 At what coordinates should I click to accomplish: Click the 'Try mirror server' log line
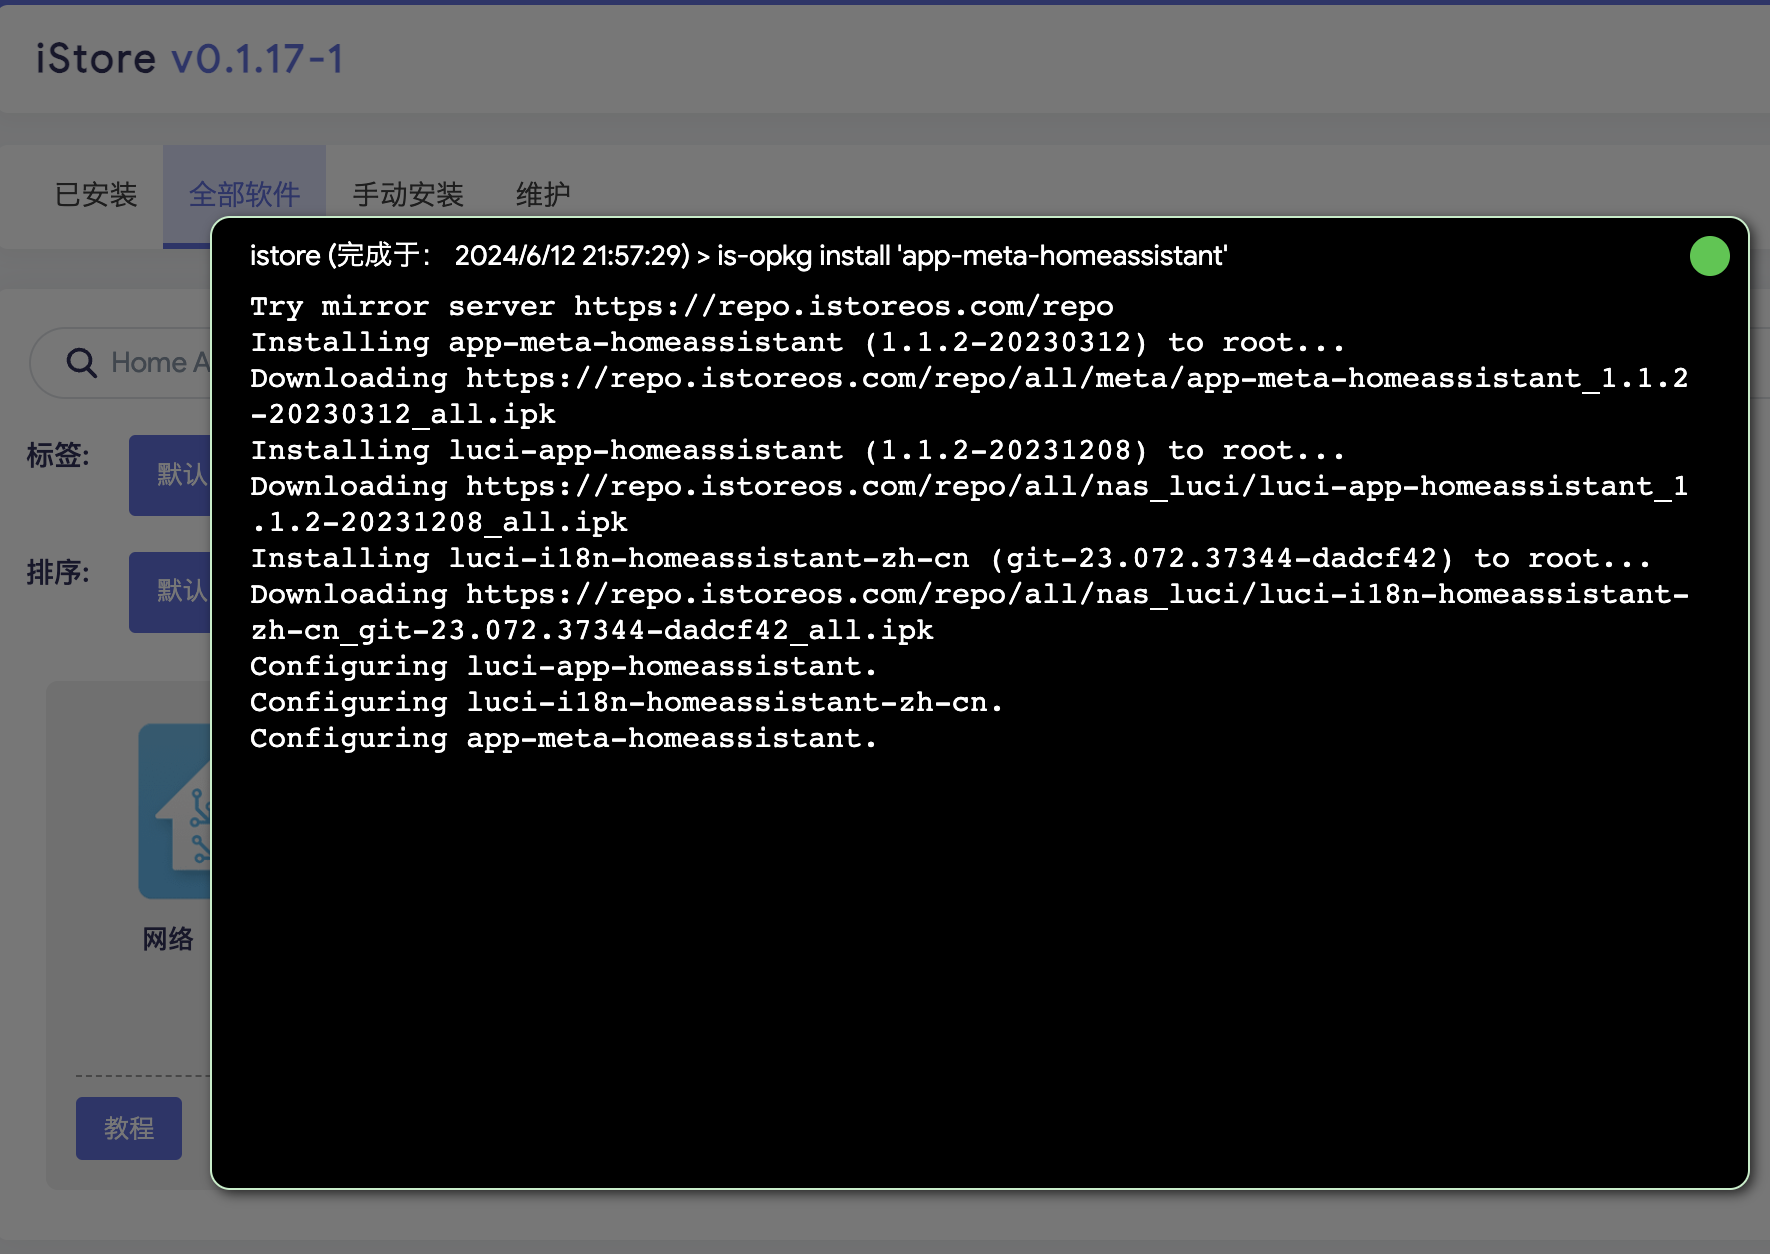682,306
